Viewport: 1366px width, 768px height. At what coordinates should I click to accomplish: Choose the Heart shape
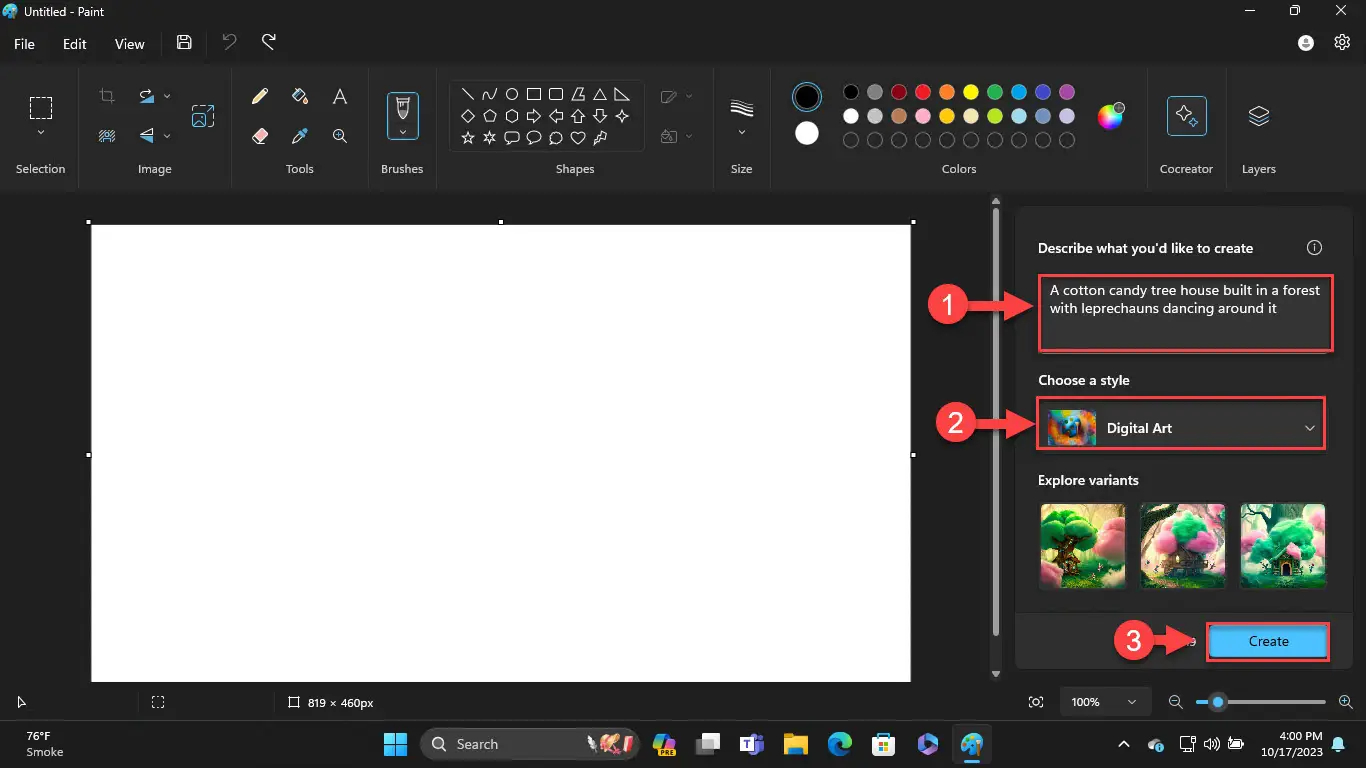coord(578,138)
